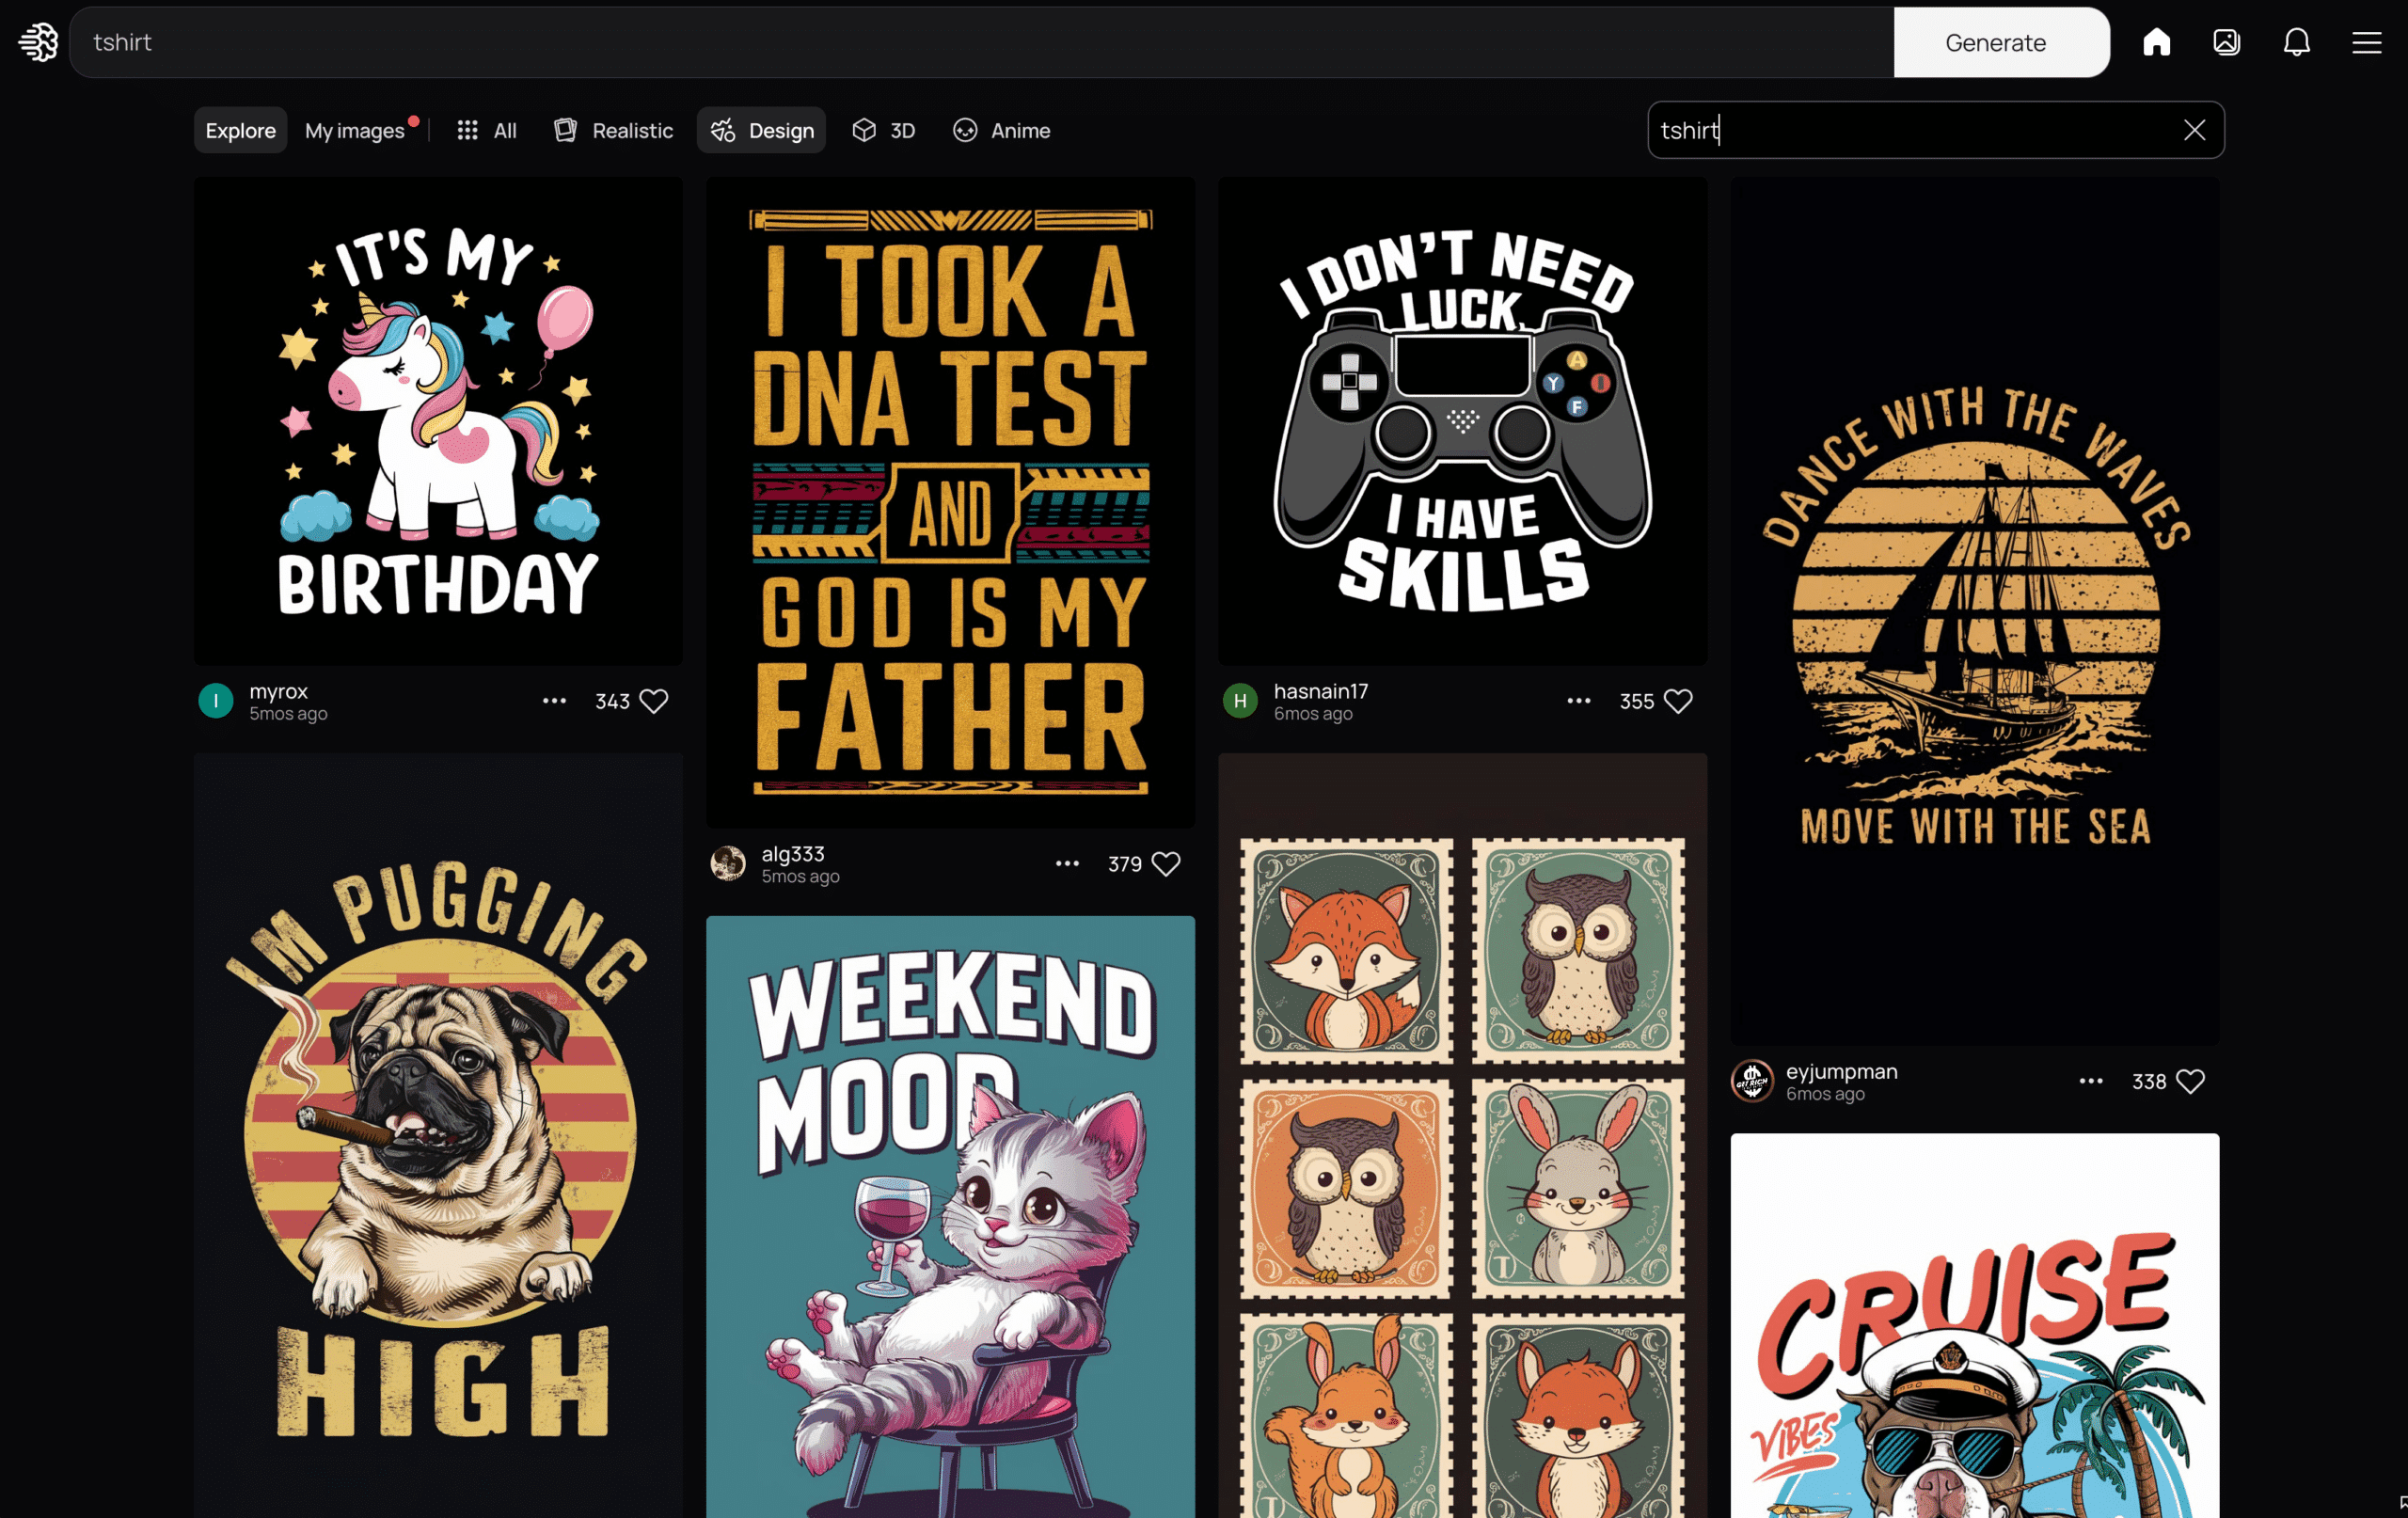Click the 338 like count

(2148, 1081)
